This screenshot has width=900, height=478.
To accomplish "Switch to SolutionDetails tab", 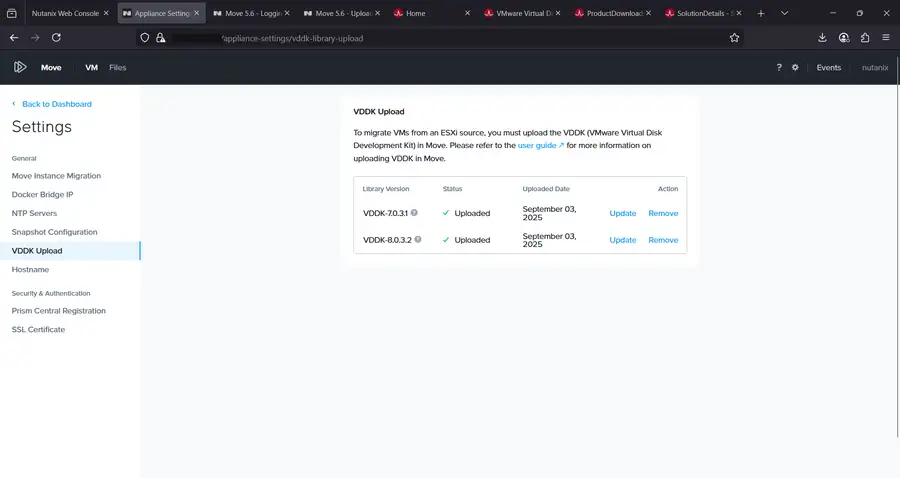I will tap(703, 13).
